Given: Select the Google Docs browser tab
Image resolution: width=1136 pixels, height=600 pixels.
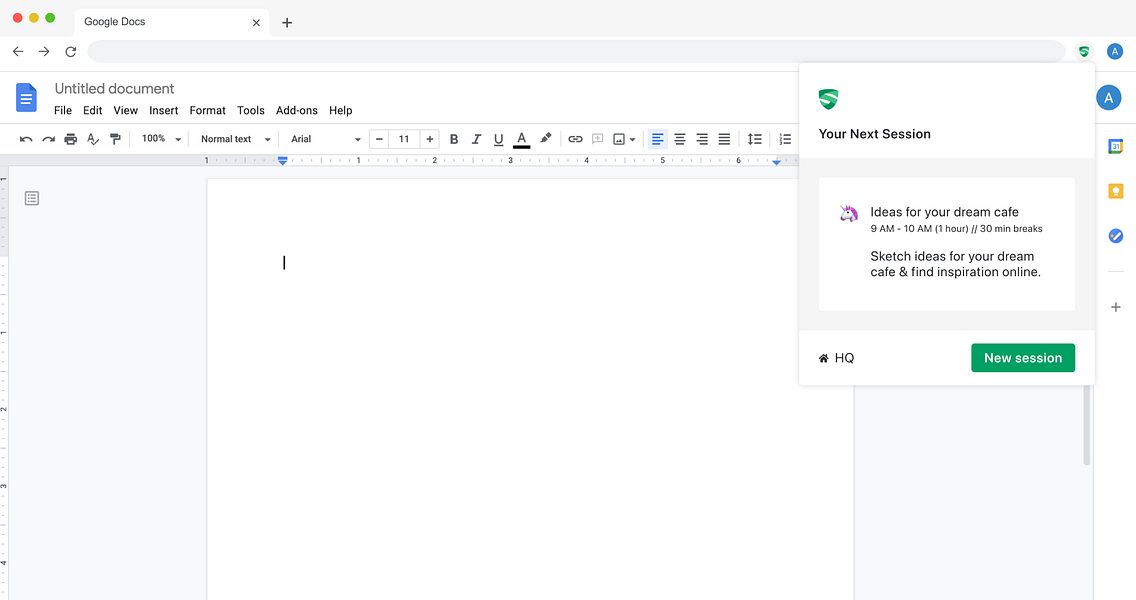Looking at the screenshot, I should point(172,22).
